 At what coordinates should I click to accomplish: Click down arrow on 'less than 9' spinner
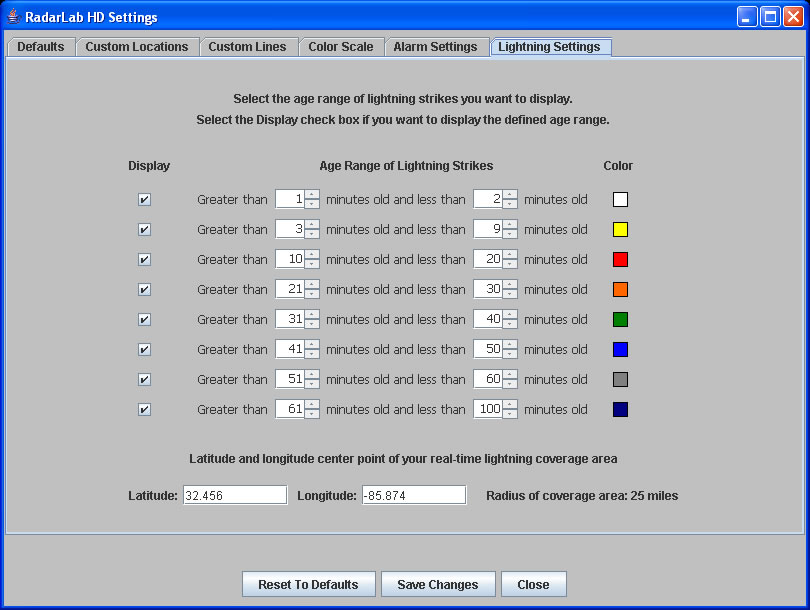510,234
